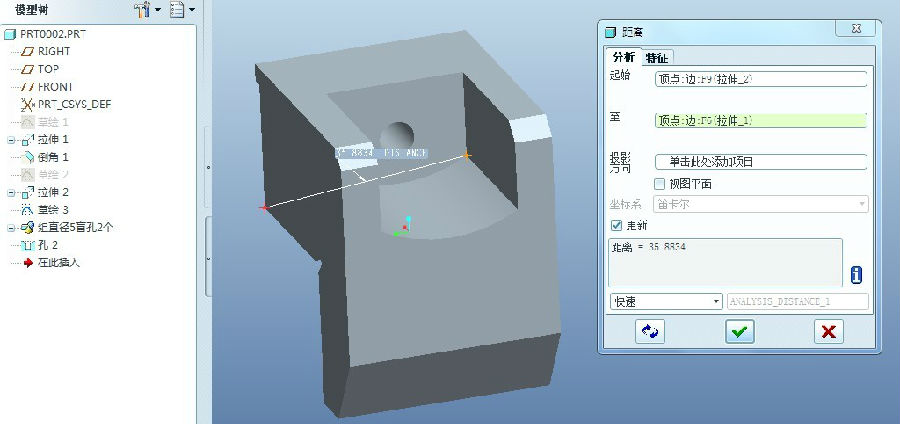Click the repeat analysis button
Screen dimensions: 900x424
click(649, 332)
